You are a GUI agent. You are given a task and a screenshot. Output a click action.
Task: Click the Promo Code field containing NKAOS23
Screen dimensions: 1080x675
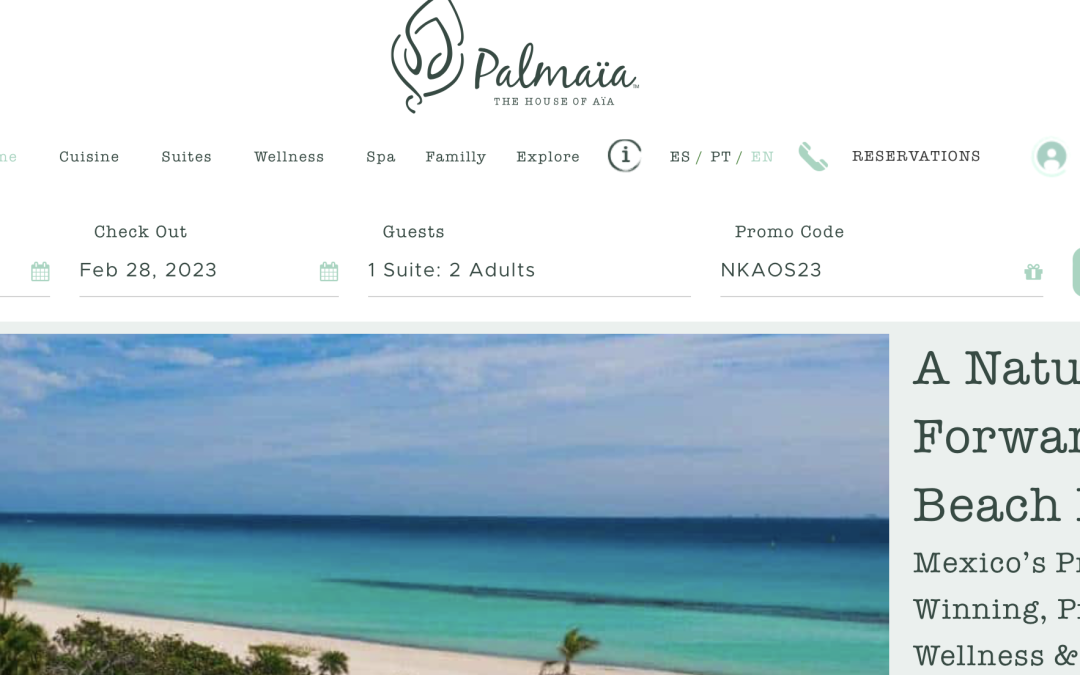coord(882,271)
